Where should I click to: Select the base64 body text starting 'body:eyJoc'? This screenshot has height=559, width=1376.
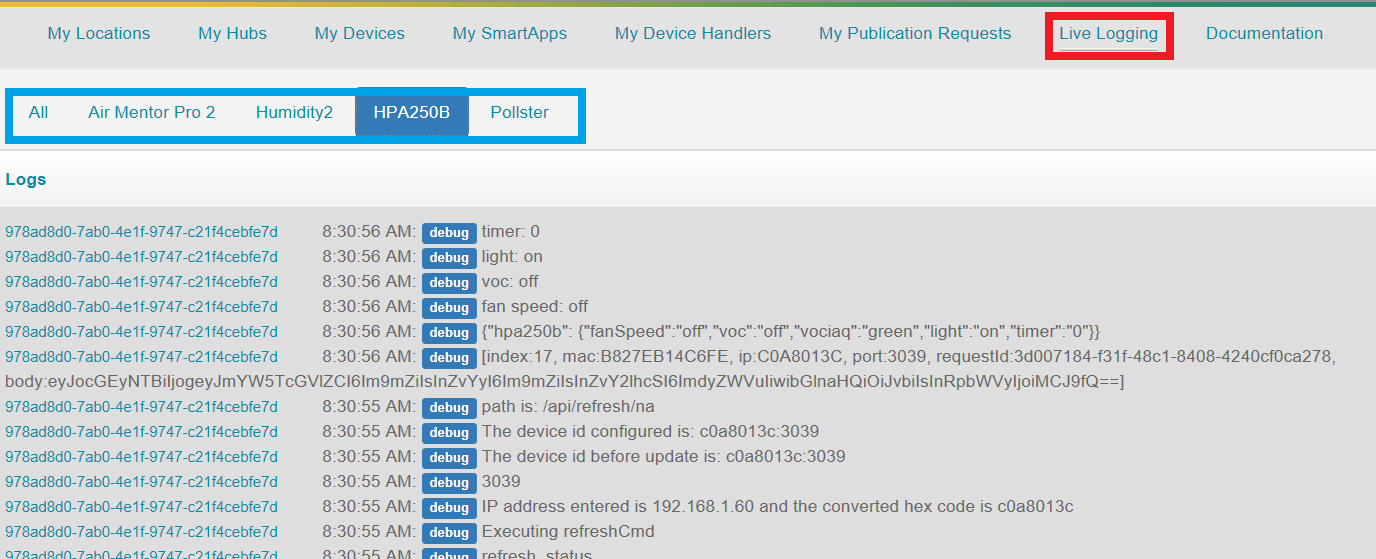(x=565, y=382)
